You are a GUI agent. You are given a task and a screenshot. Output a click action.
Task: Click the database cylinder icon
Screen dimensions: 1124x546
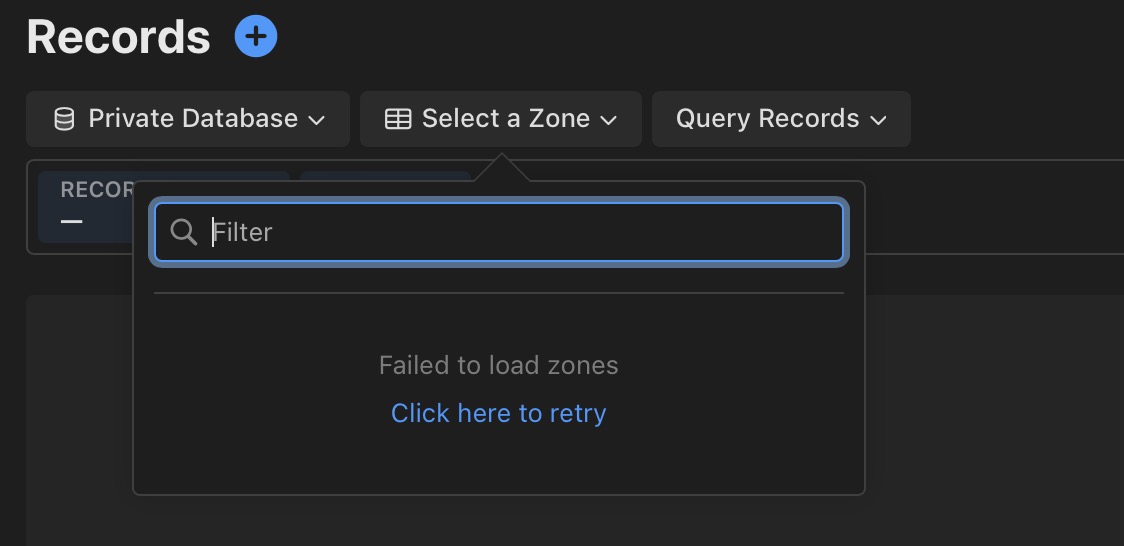pyautogui.click(x=65, y=119)
